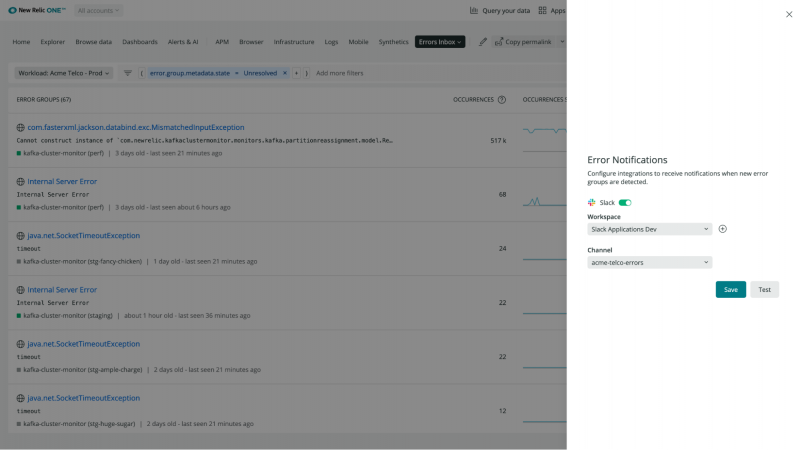The image size is (800, 450).
Task: Click Copy permalink
Action: (x=523, y=42)
